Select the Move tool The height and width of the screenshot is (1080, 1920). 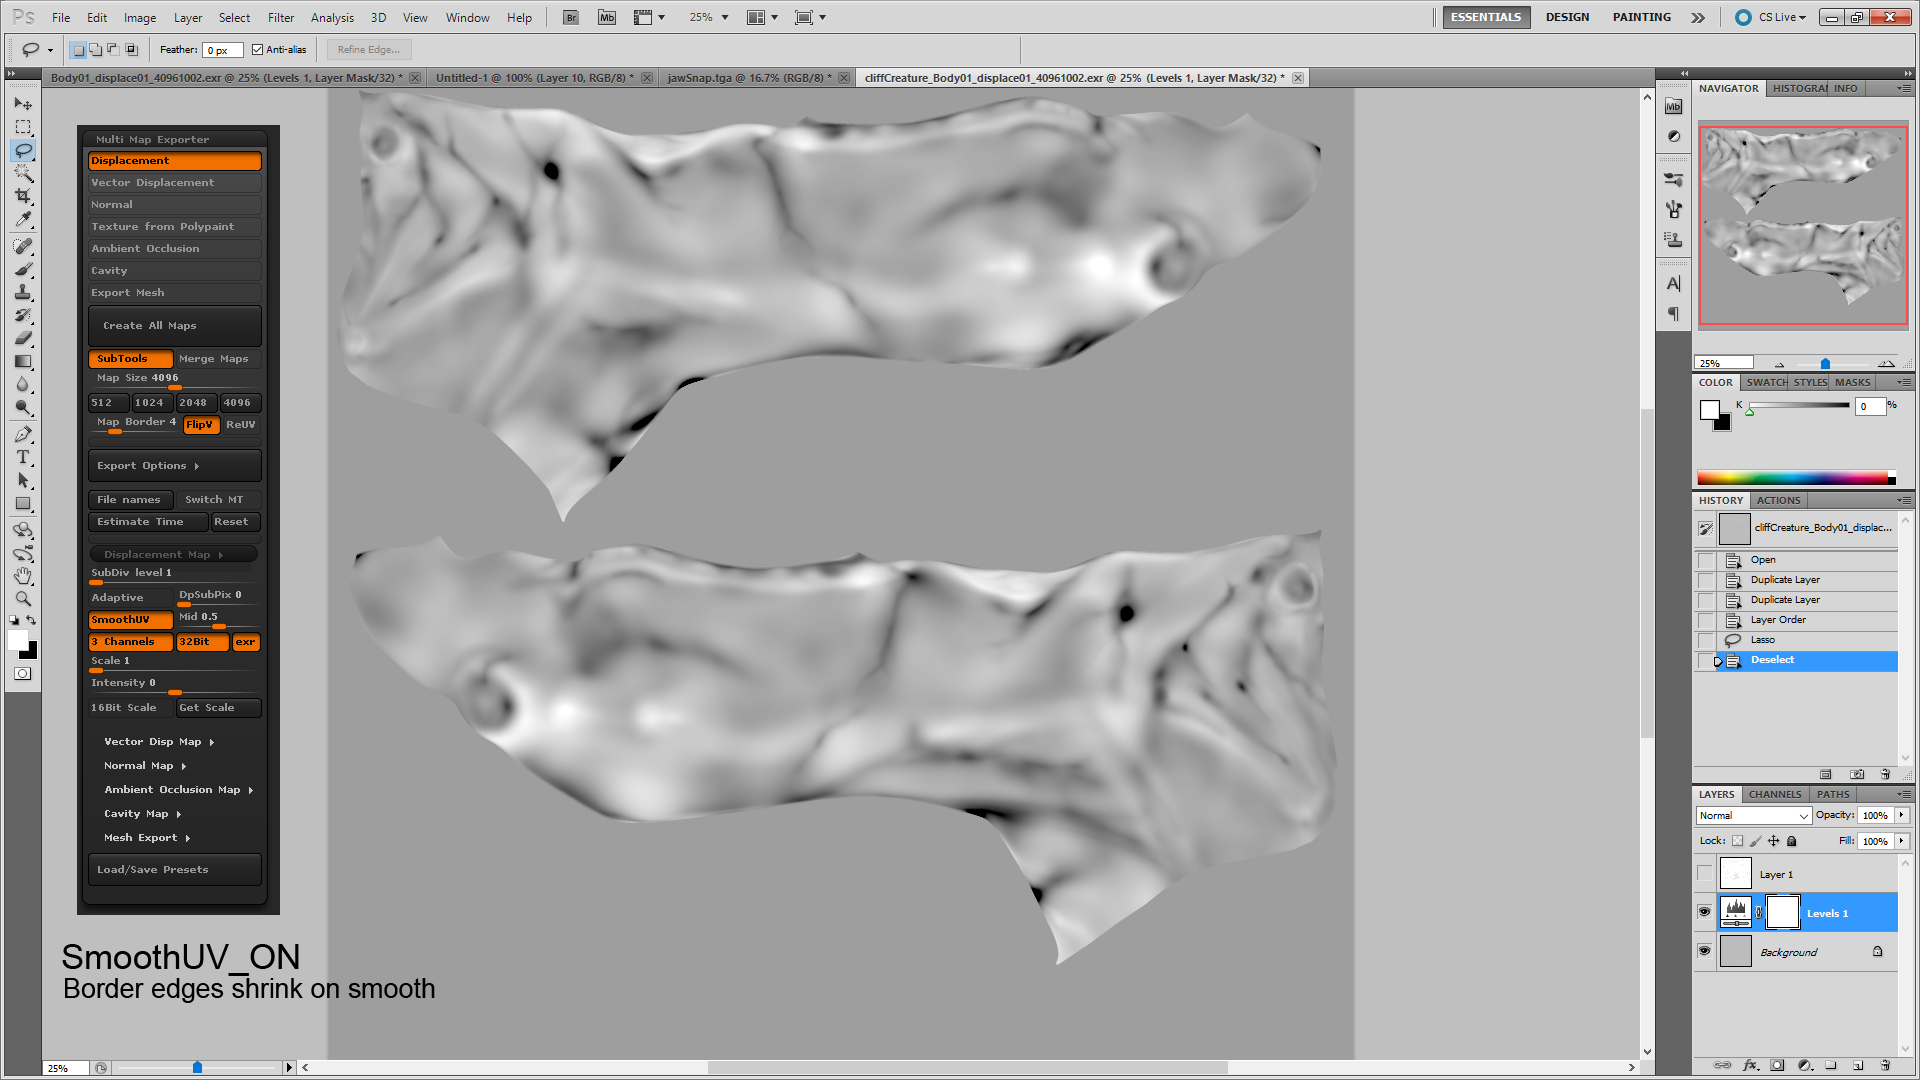23,104
